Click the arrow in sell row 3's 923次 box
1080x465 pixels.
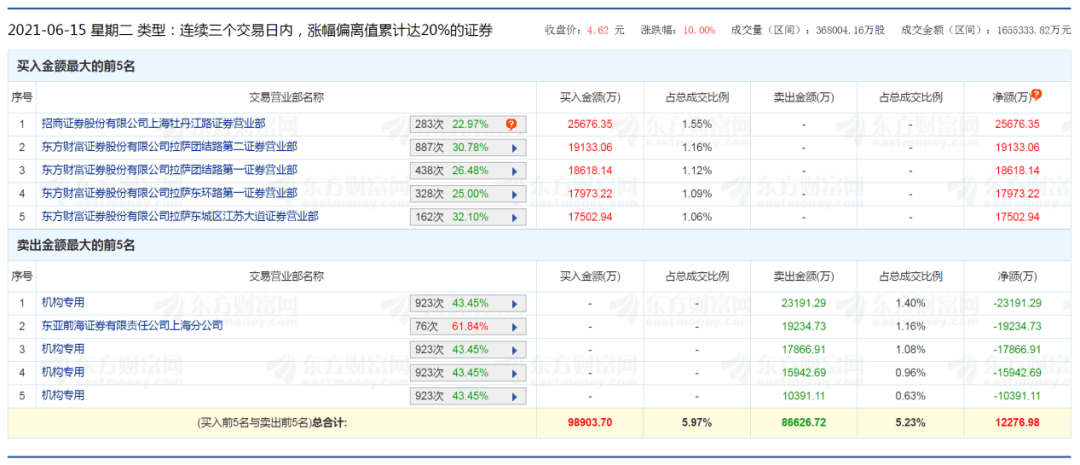(x=514, y=349)
